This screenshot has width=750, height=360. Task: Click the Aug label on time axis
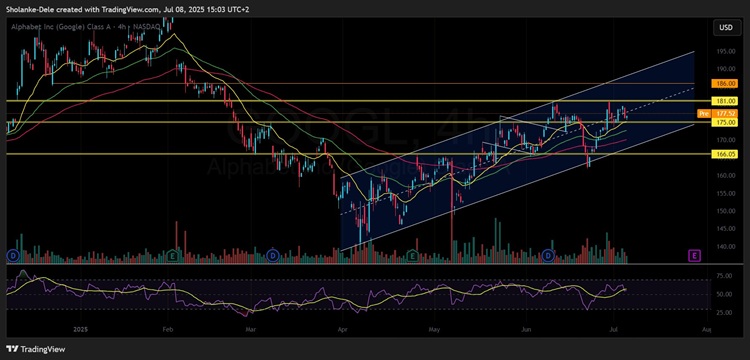pos(706,330)
